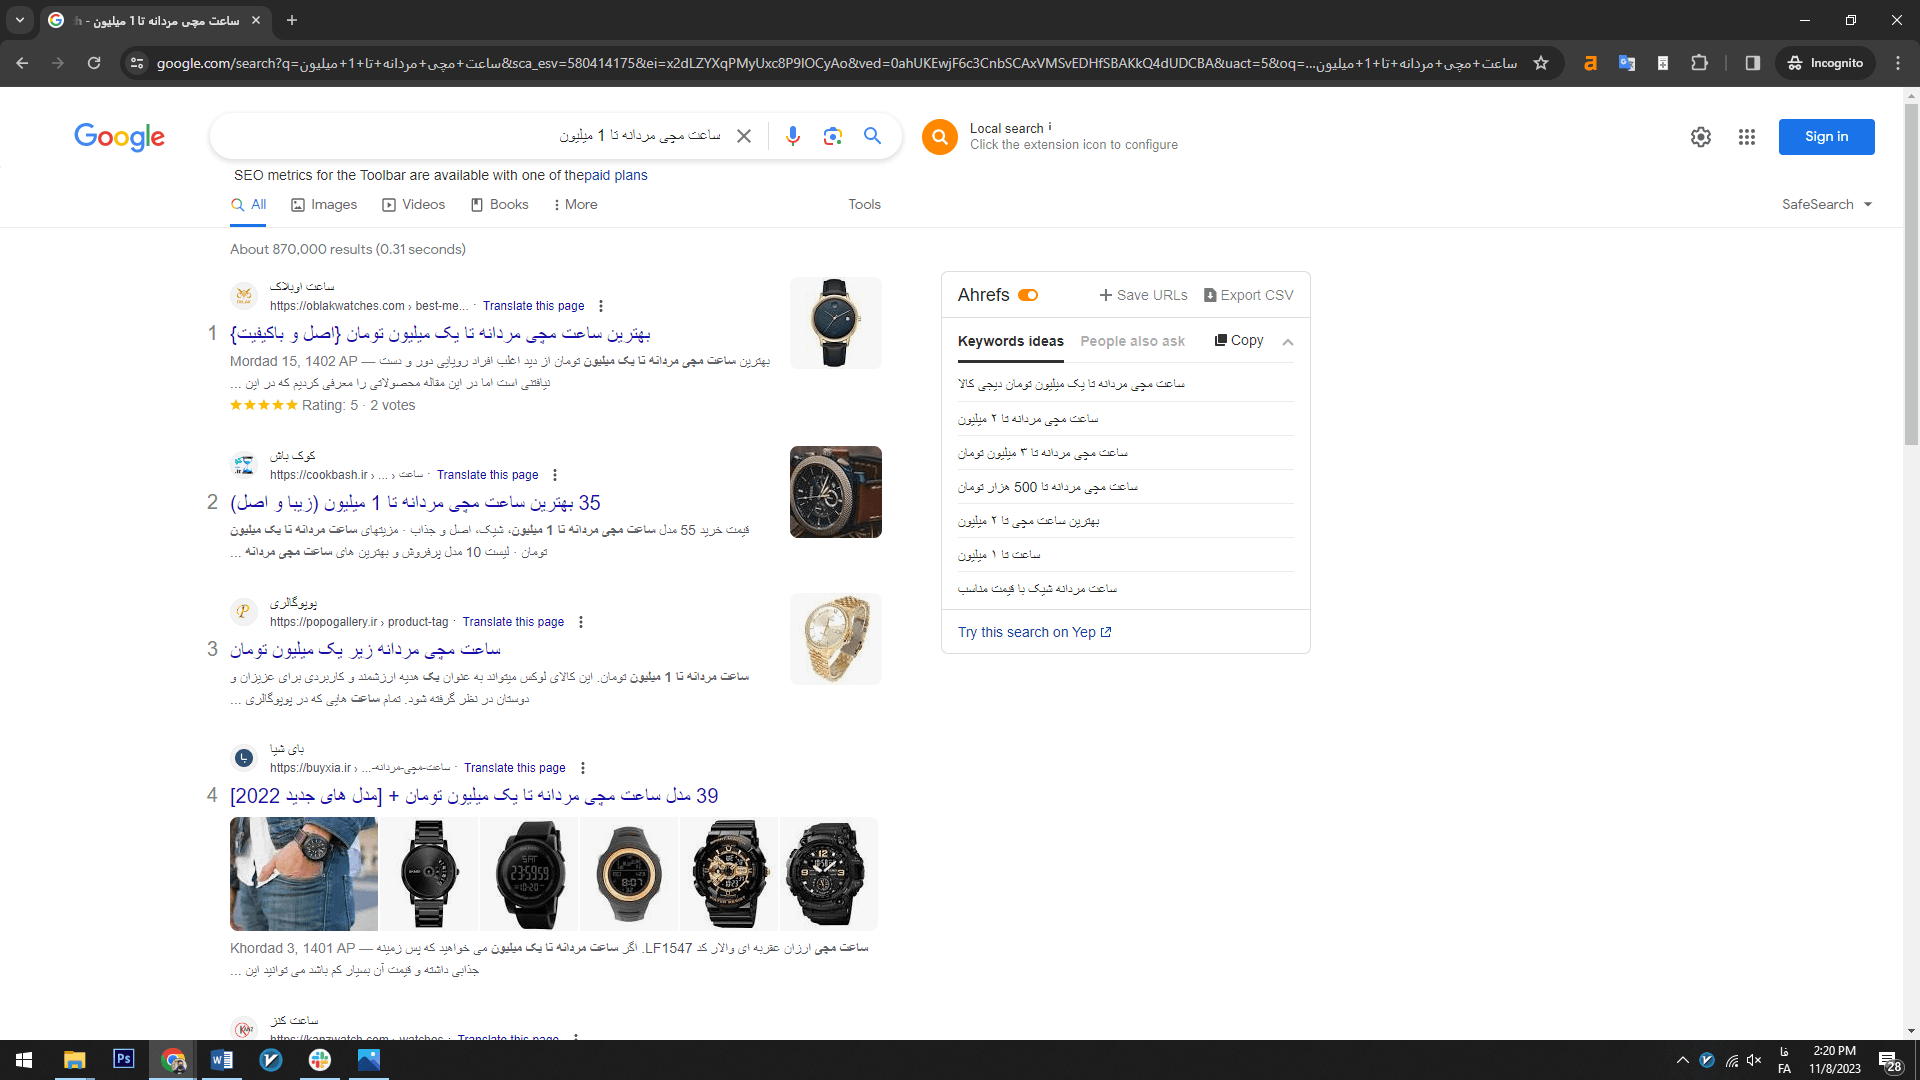Open the Chrome extensions puzzle icon

click(x=1699, y=63)
